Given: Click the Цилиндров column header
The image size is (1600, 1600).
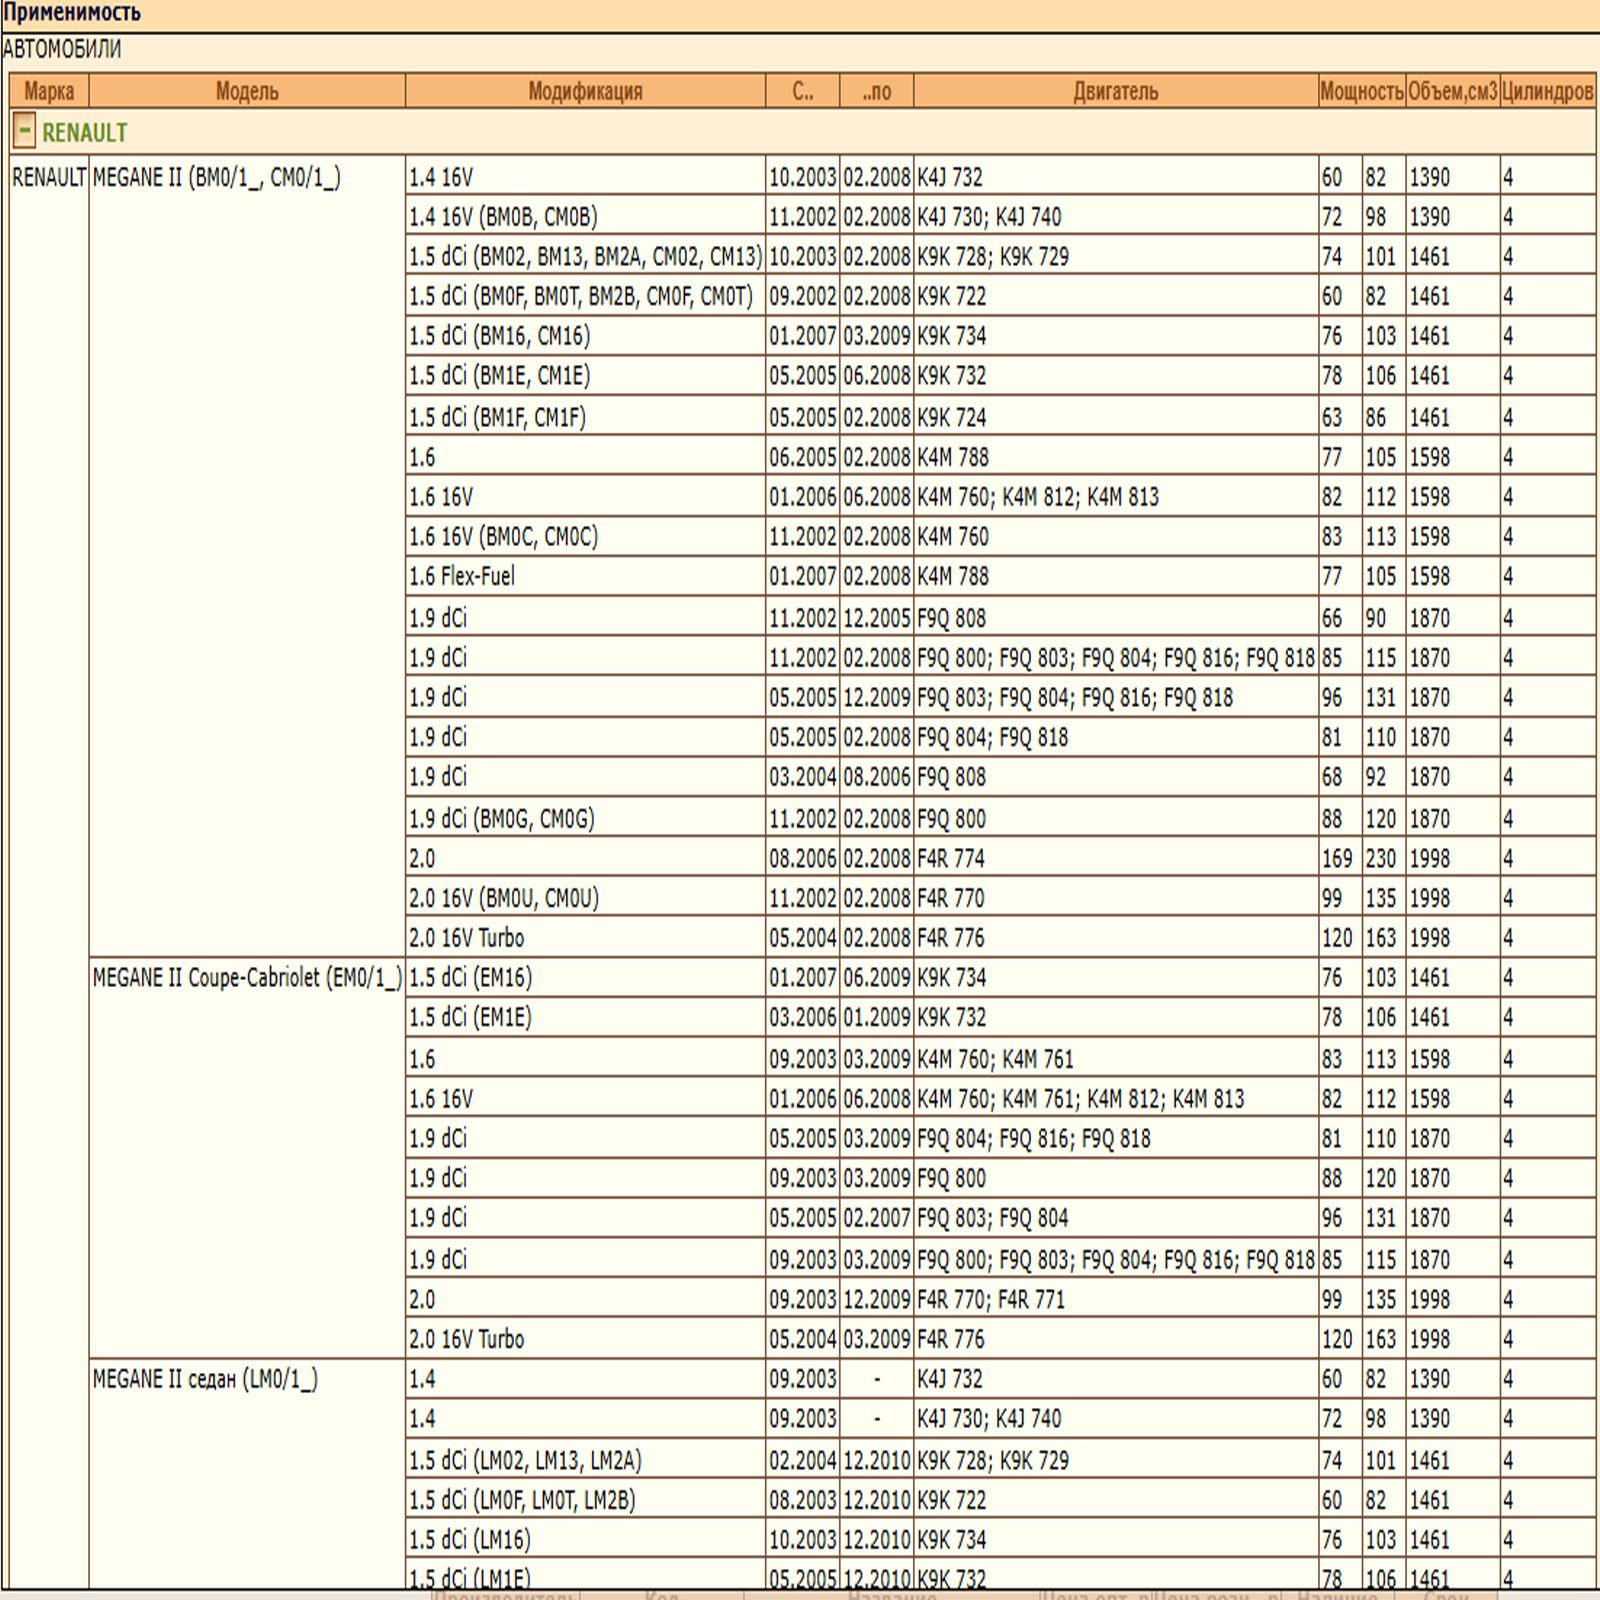Looking at the screenshot, I should click(x=1547, y=91).
